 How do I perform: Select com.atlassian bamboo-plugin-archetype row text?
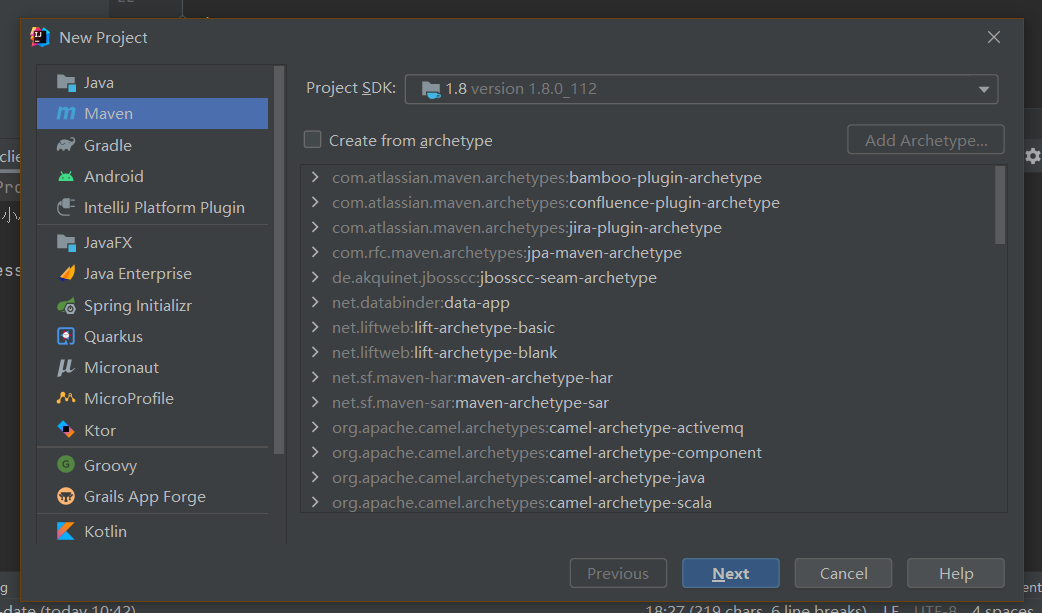(547, 178)
